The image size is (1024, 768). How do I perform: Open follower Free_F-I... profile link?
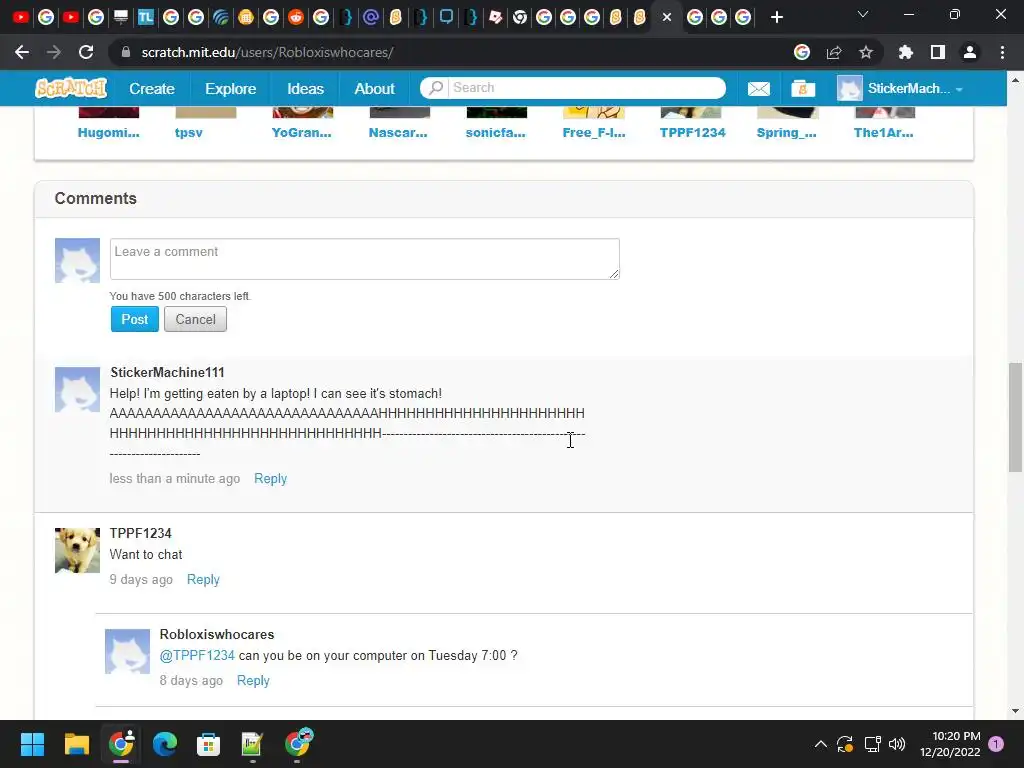[594, 133]
